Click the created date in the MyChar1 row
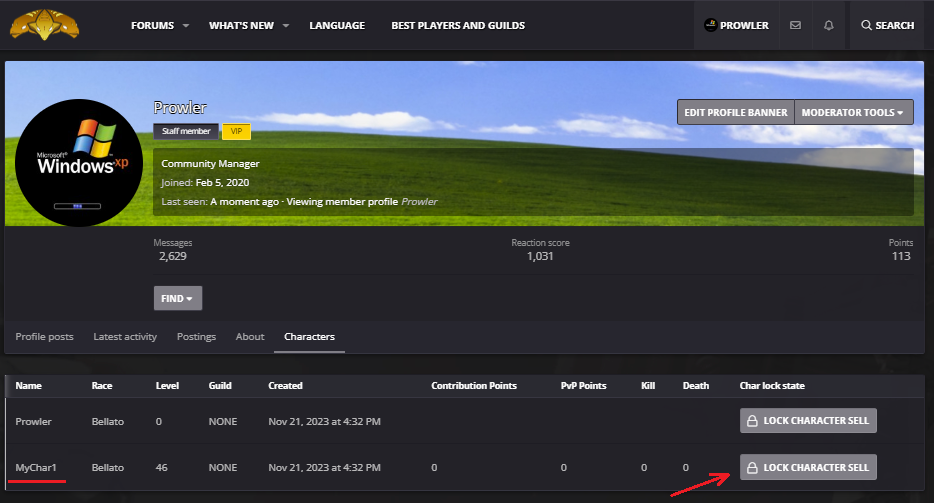This screenshot has height=503, width=934. coord(325,468)
